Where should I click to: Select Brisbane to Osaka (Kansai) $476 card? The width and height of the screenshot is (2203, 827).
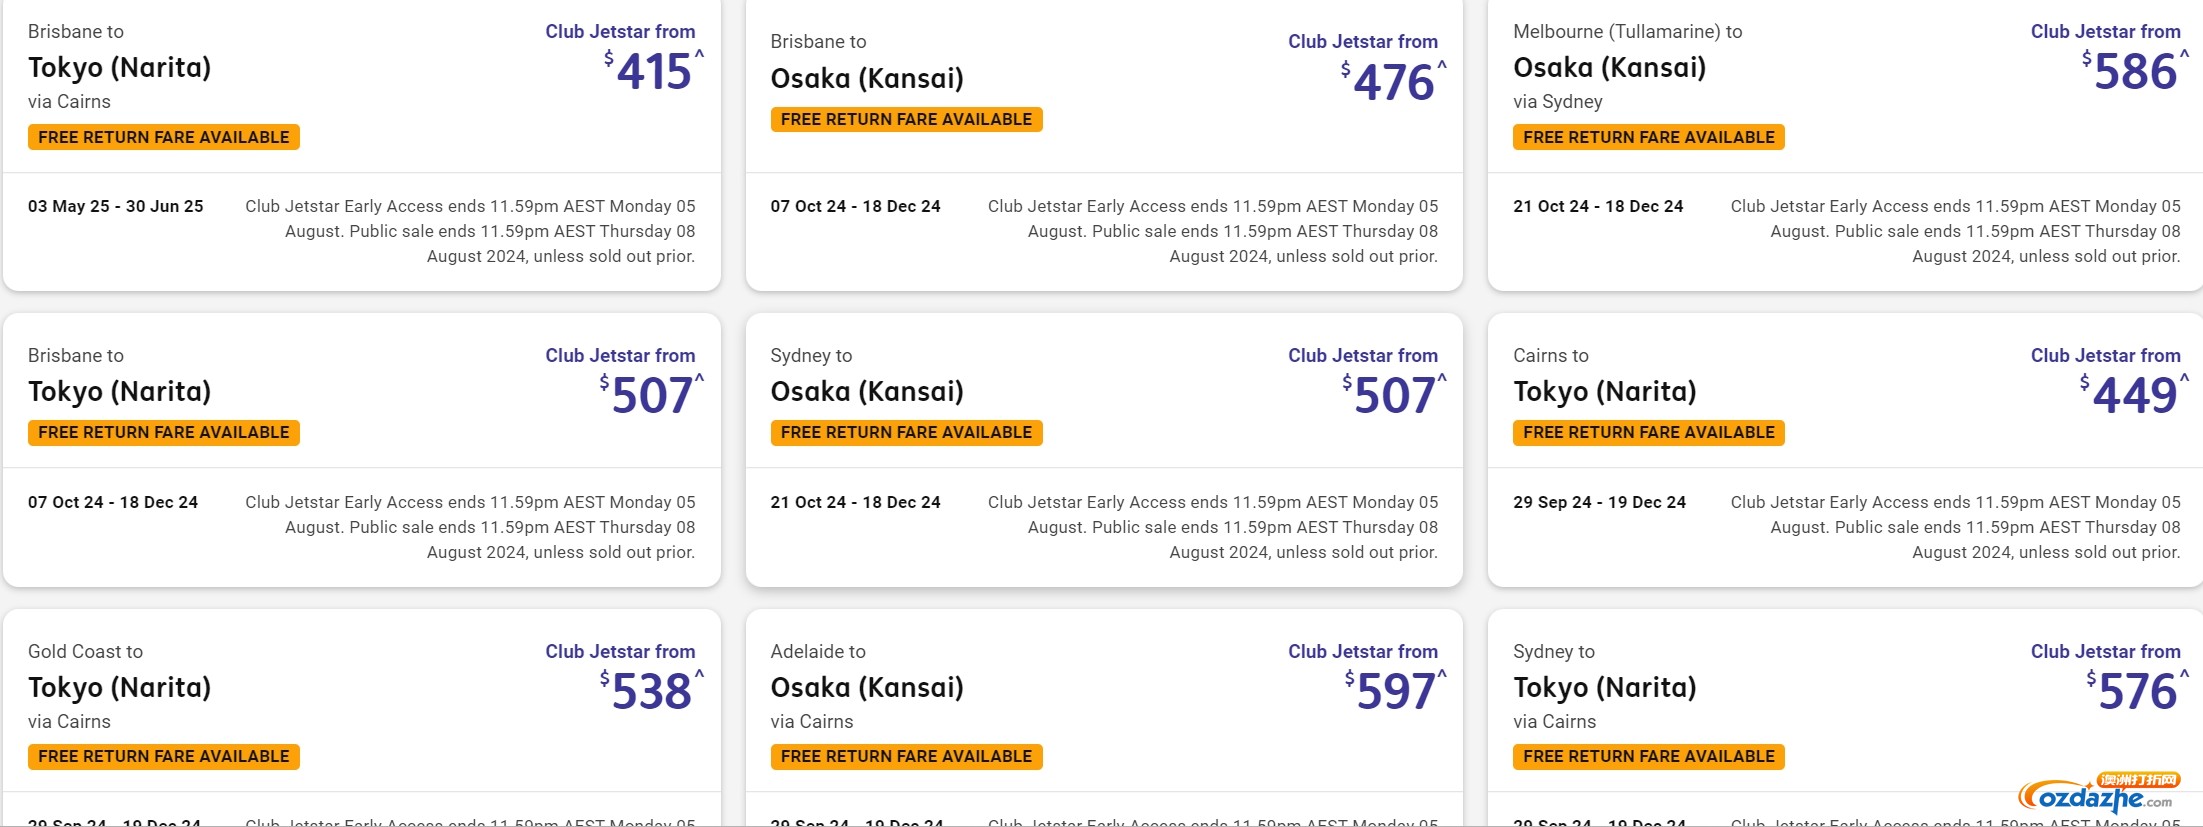[1104, 144]
